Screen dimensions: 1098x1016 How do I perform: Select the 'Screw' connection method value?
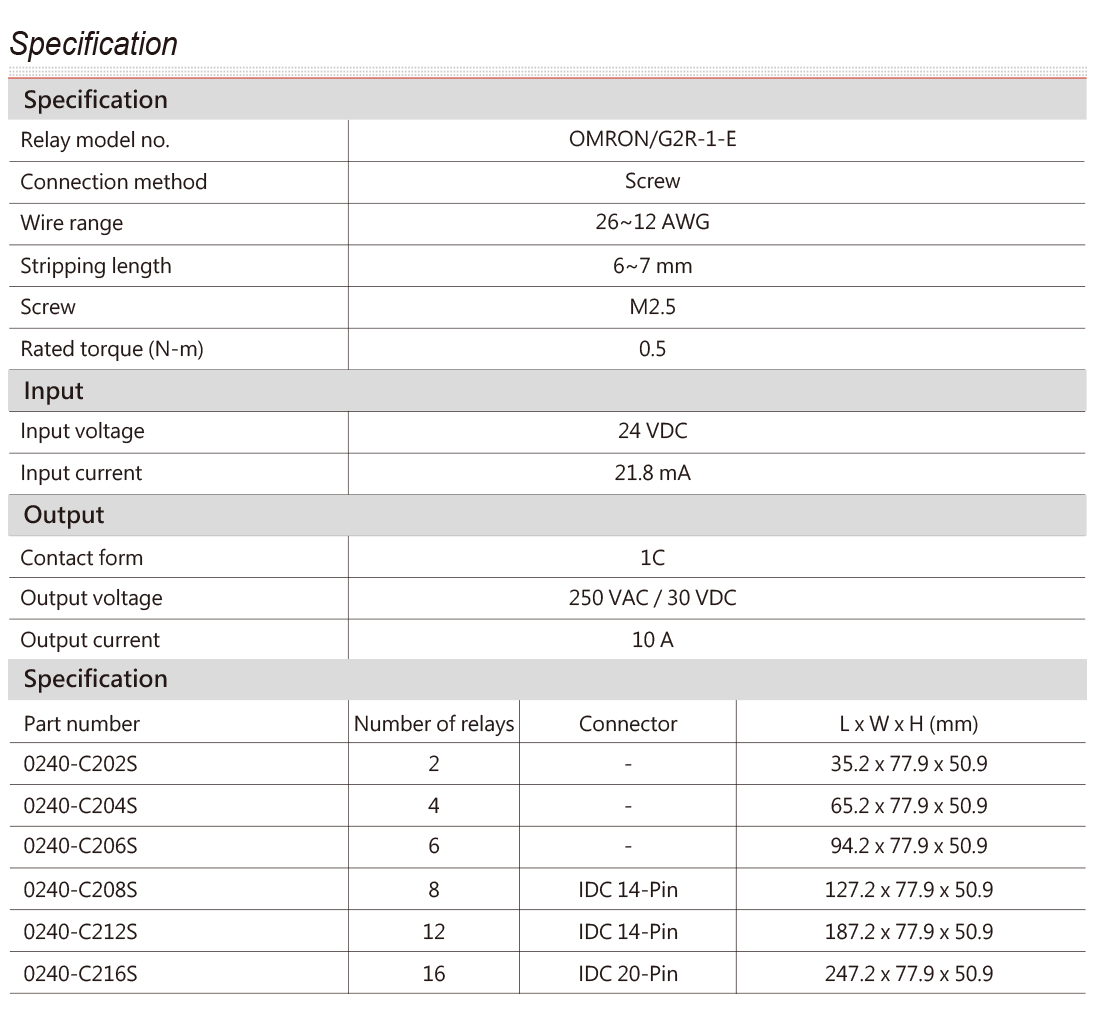(x=652, y=181)
